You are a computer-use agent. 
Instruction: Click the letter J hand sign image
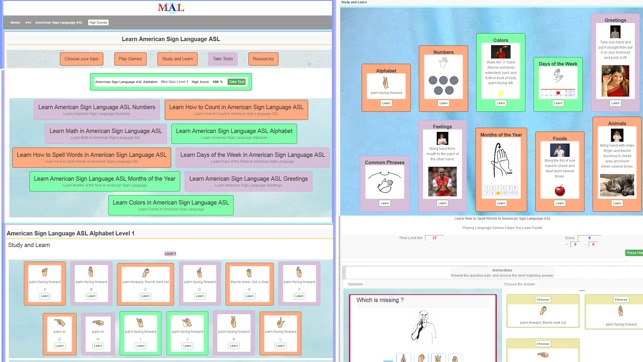(187, 322)
